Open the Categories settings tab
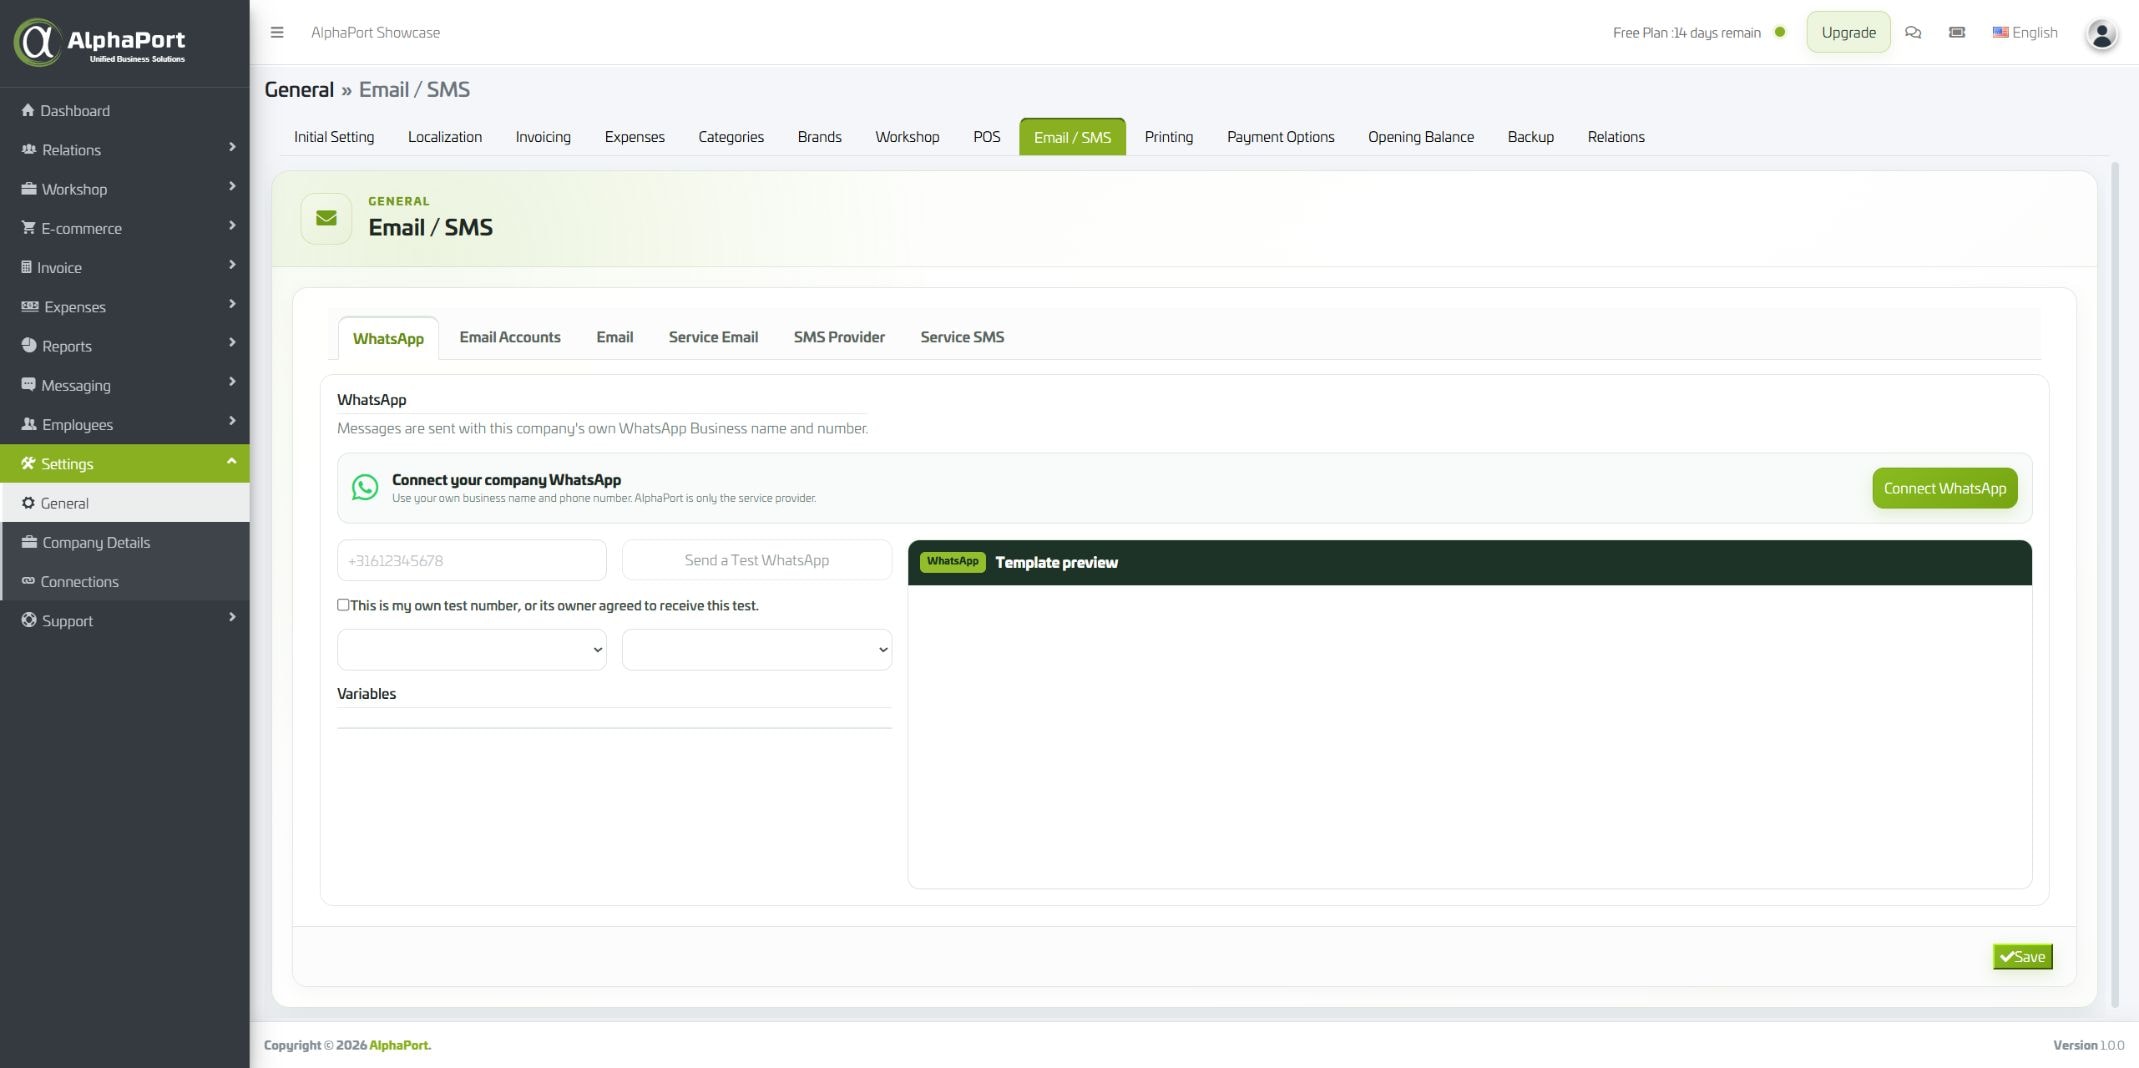The height and width of the screenshot is (1068, 2139). coord(731,137)
